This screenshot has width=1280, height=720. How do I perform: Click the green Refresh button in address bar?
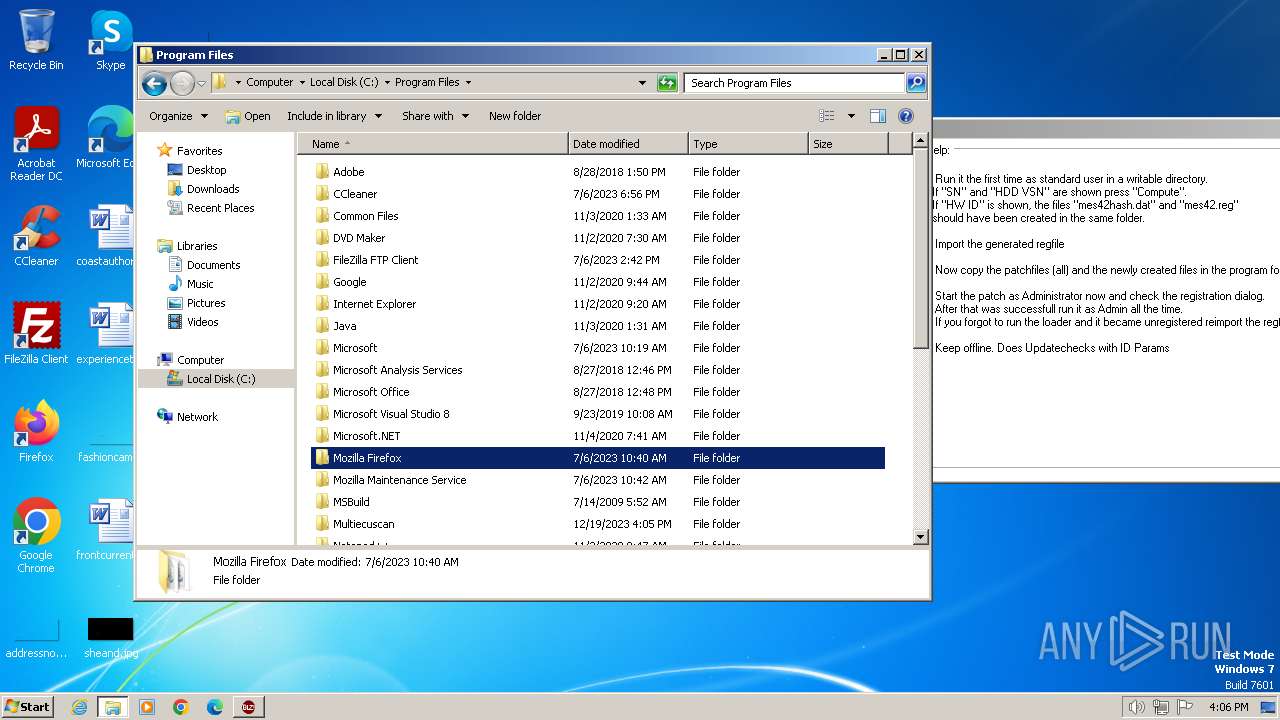pos(667,83)
